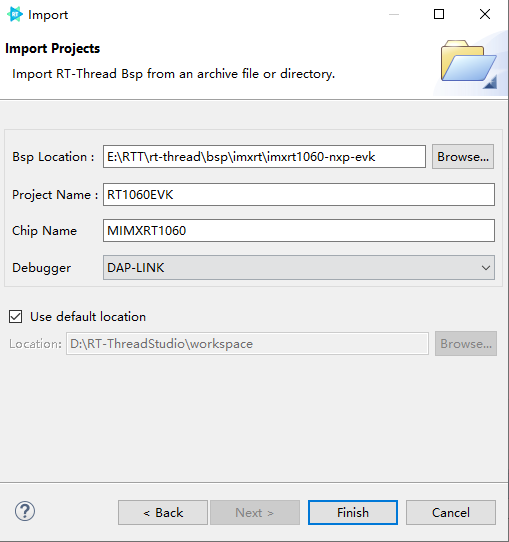509x542 pixels.
Task: Finish importing the project
Action: pos(353,512)
